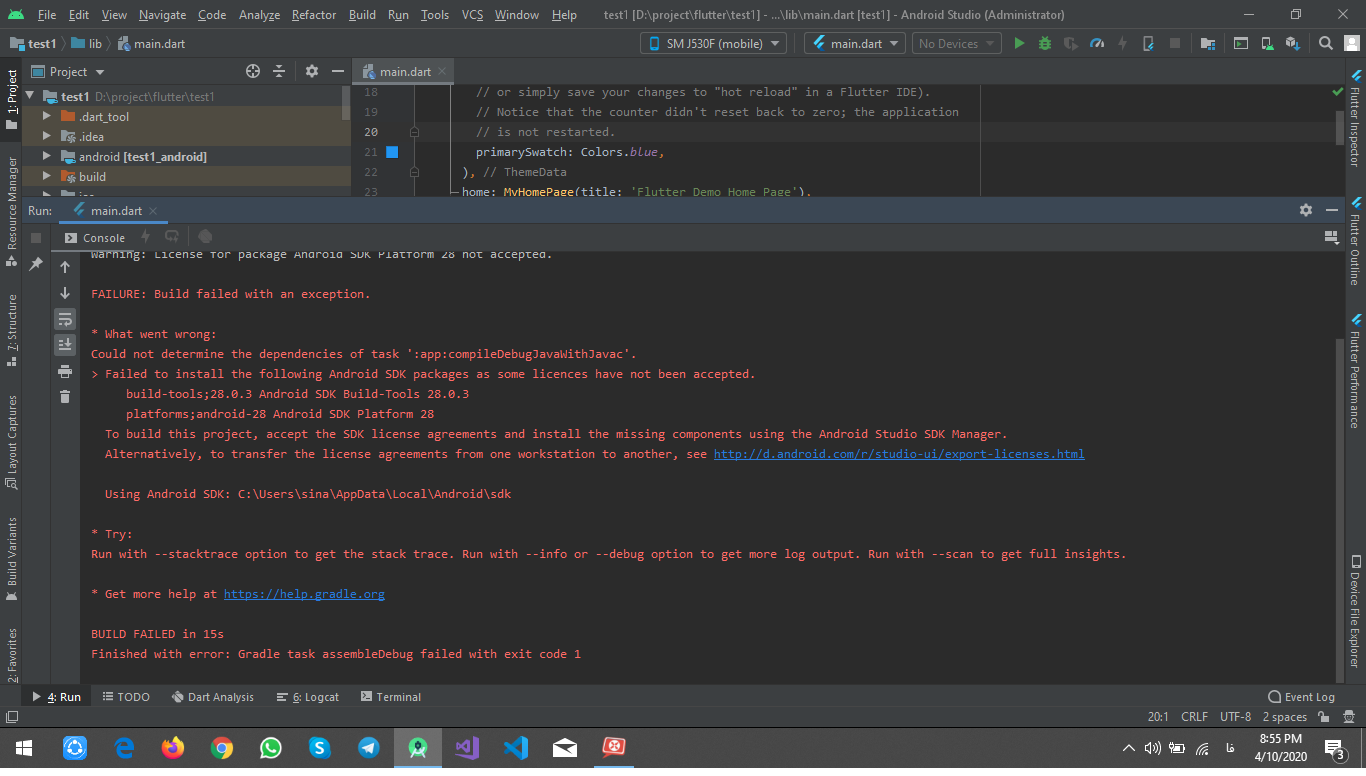Open the SDK Manager icon
The width and height of the screenshot is (1366, 776).
1293,43
